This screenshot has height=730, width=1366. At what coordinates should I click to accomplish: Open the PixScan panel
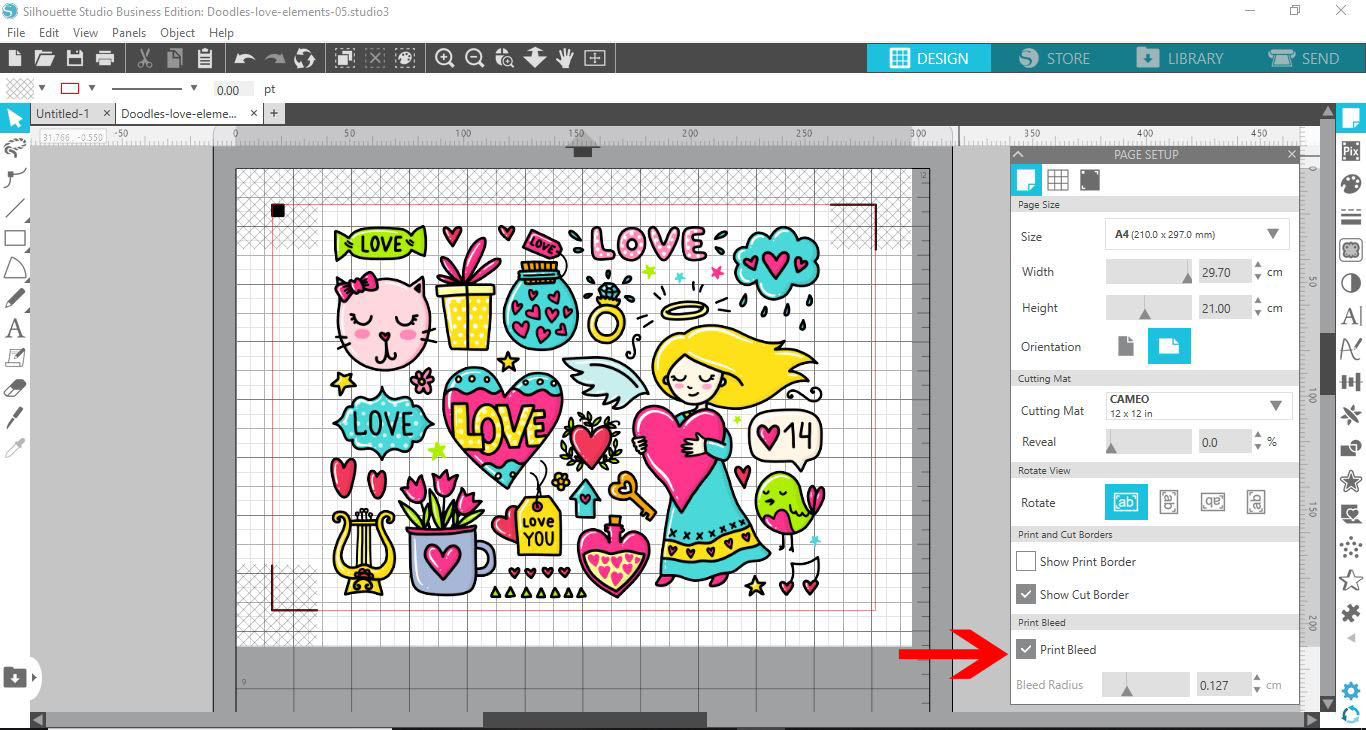pos(1351,148)
